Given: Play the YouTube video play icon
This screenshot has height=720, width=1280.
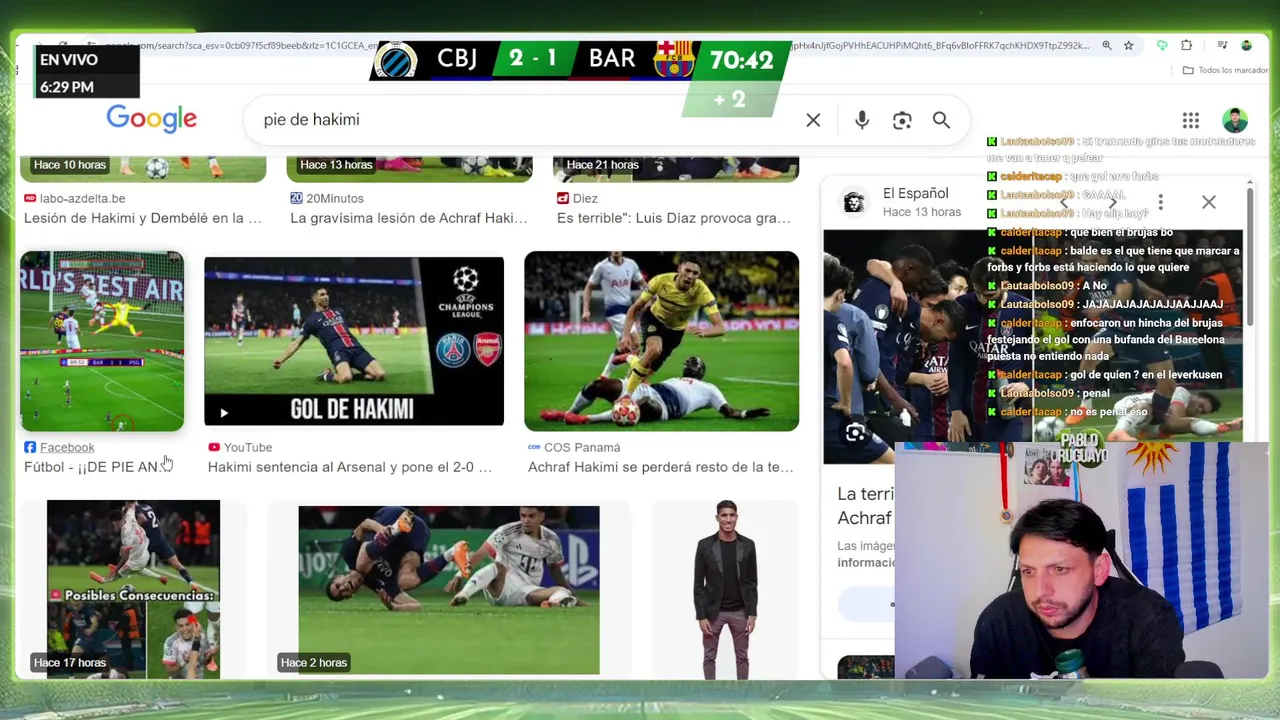Looking at the screenshot, I should click(224, 412).
